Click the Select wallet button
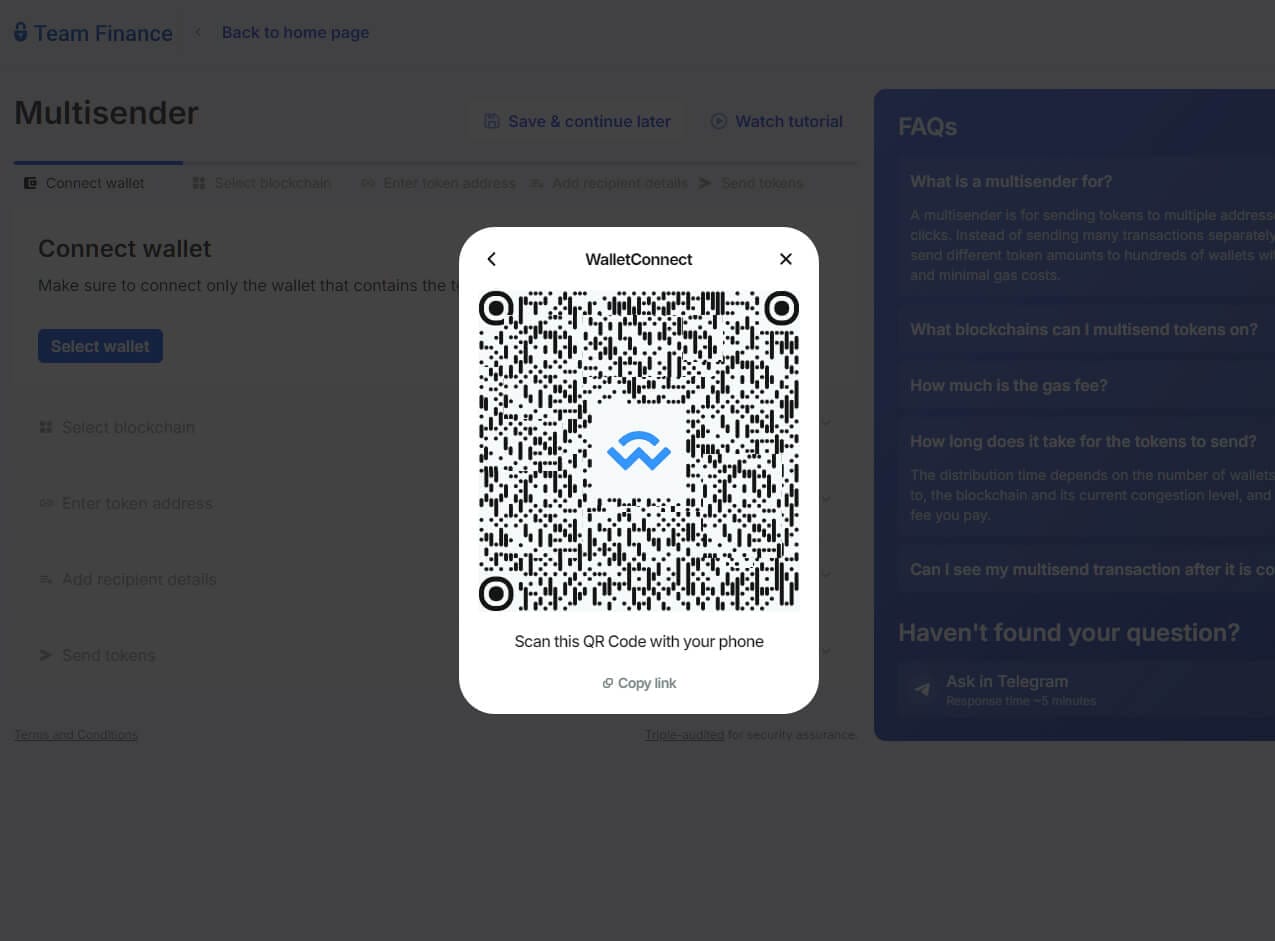 (x=100, y=345)
